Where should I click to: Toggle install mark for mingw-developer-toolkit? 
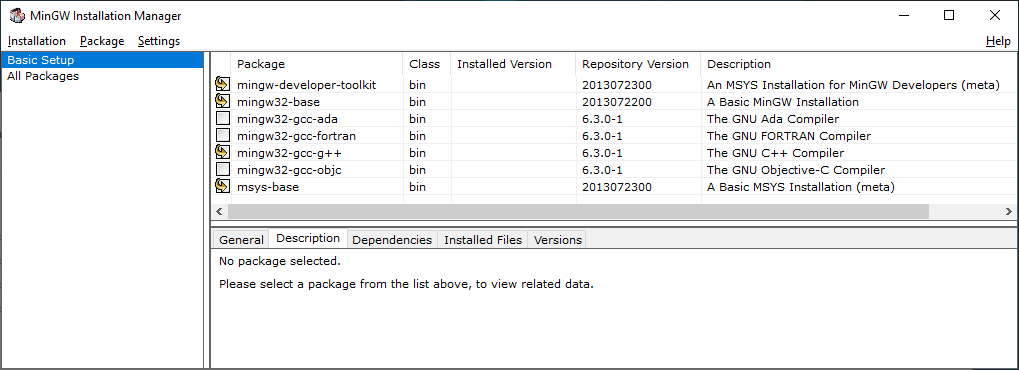[x=222, y=85]
